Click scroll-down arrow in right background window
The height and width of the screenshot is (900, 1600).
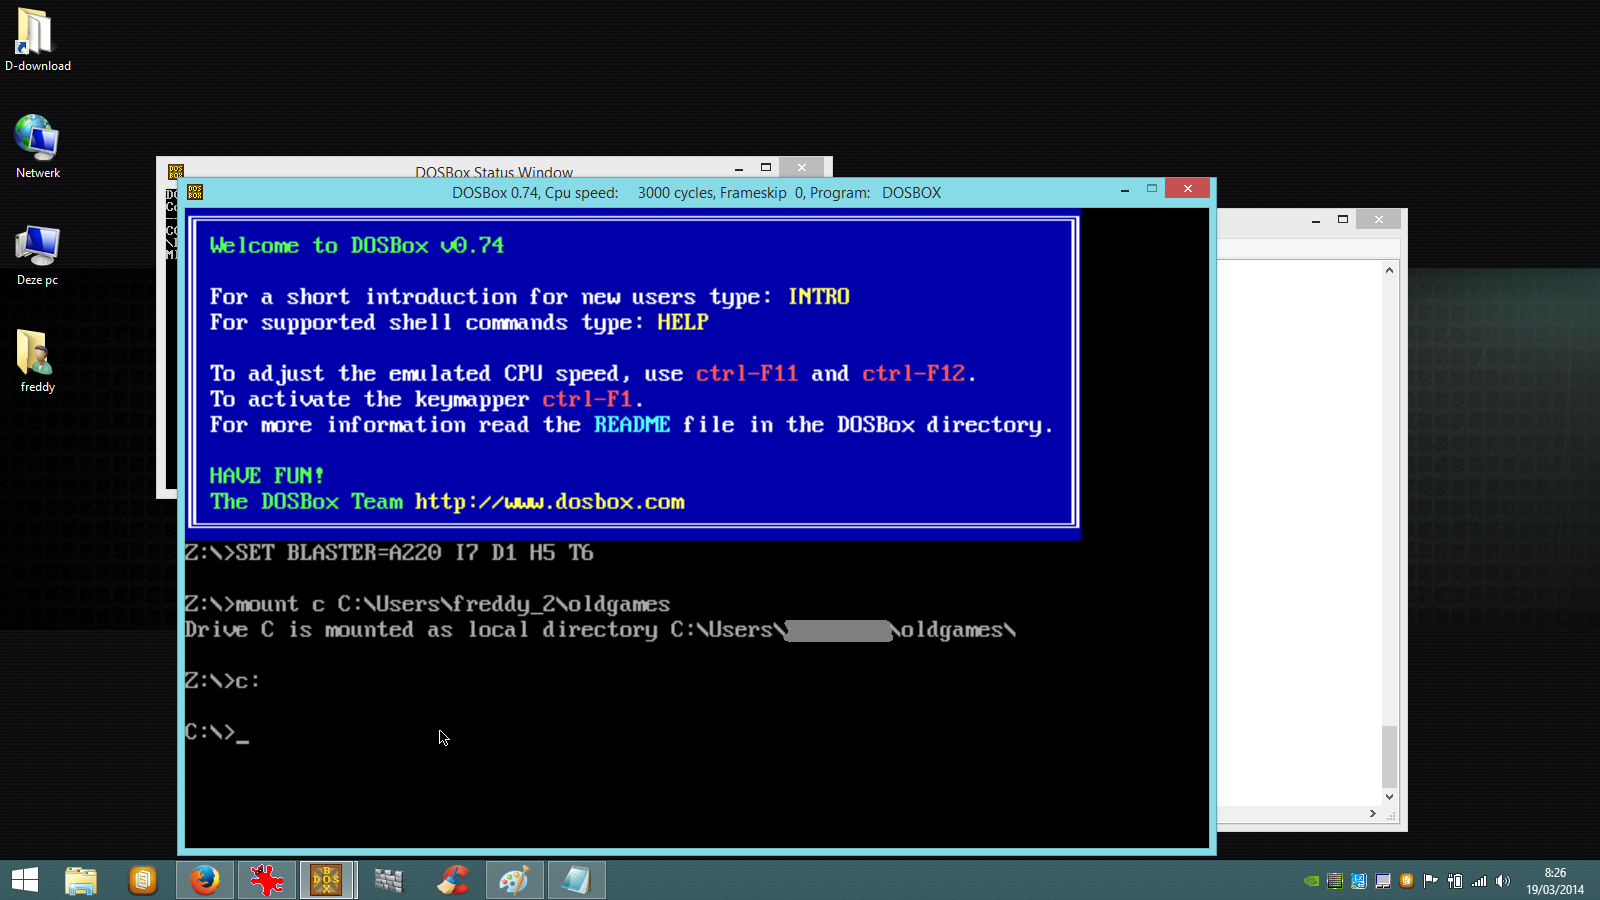(1389, 797)
